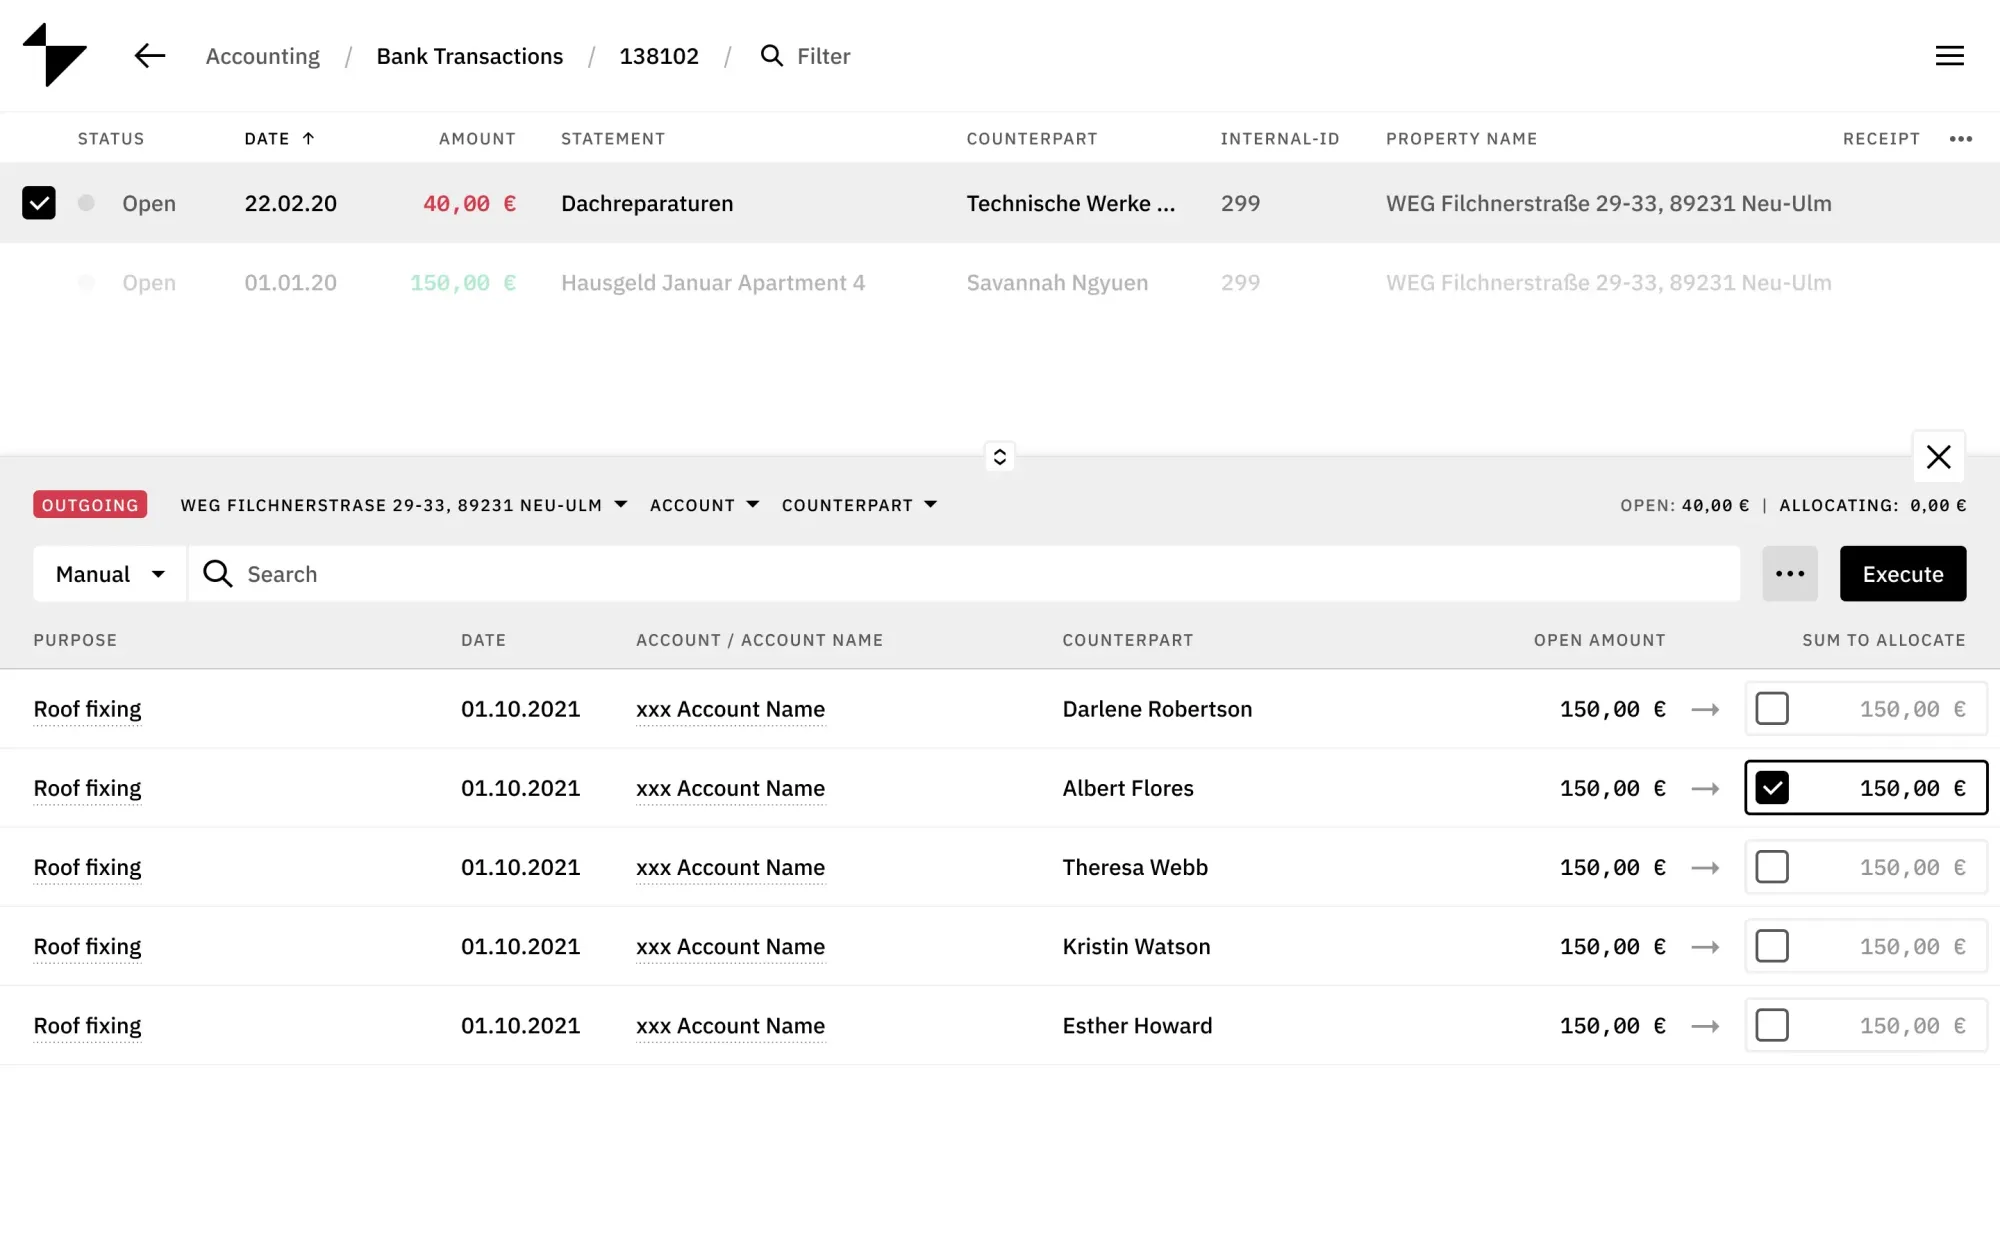Click status dot of Hausgeld Januar row
The image size is (2000, 1250).
point(86,282)
